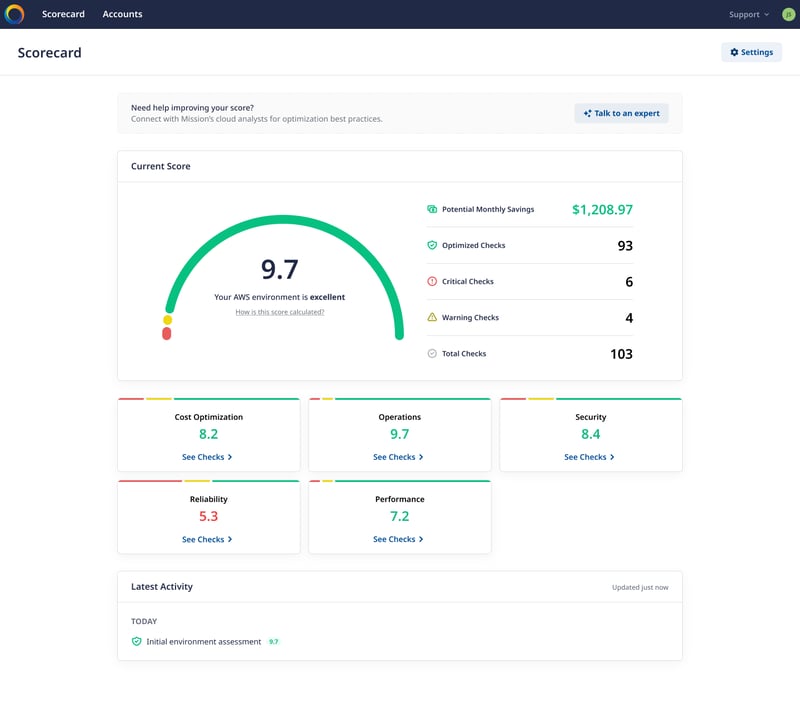
Task: Open See Checks under Security
Action: 589,457
